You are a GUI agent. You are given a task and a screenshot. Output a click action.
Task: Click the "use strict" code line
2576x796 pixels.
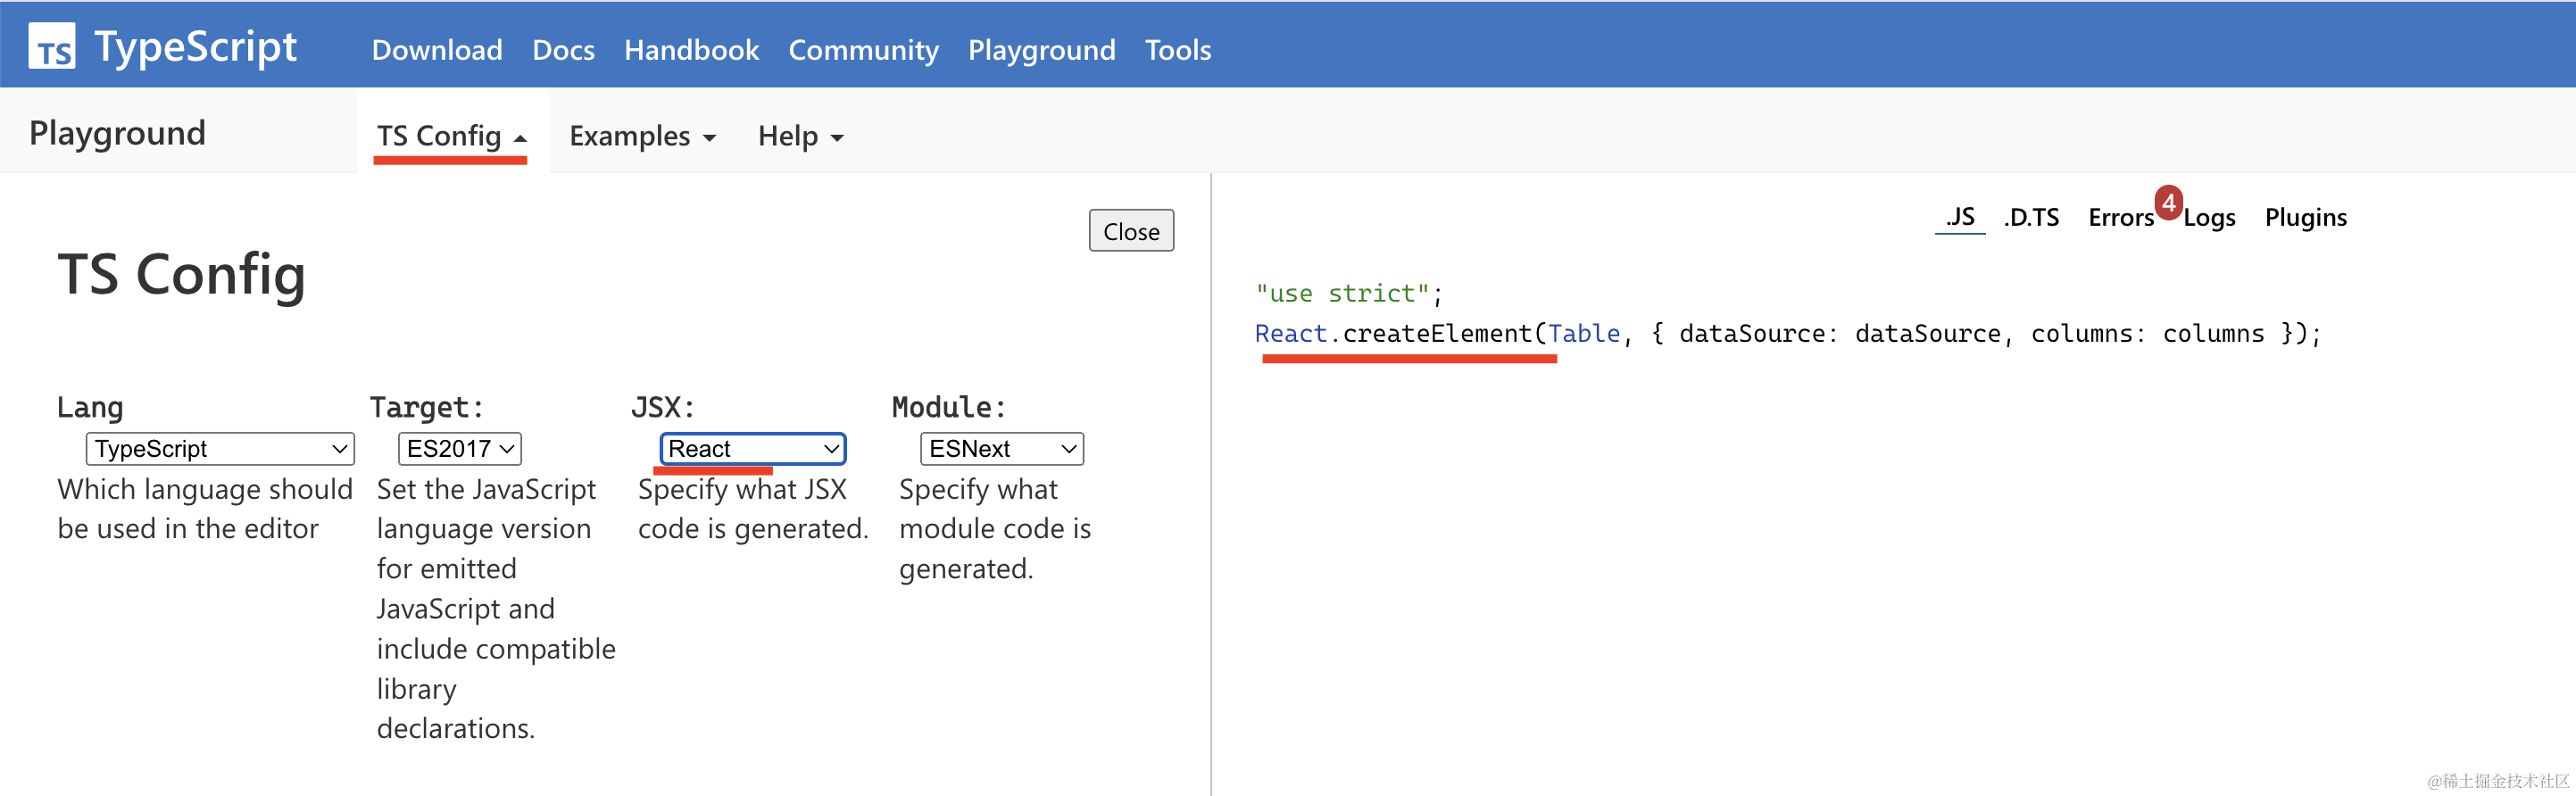click(x=1349, y=294)
